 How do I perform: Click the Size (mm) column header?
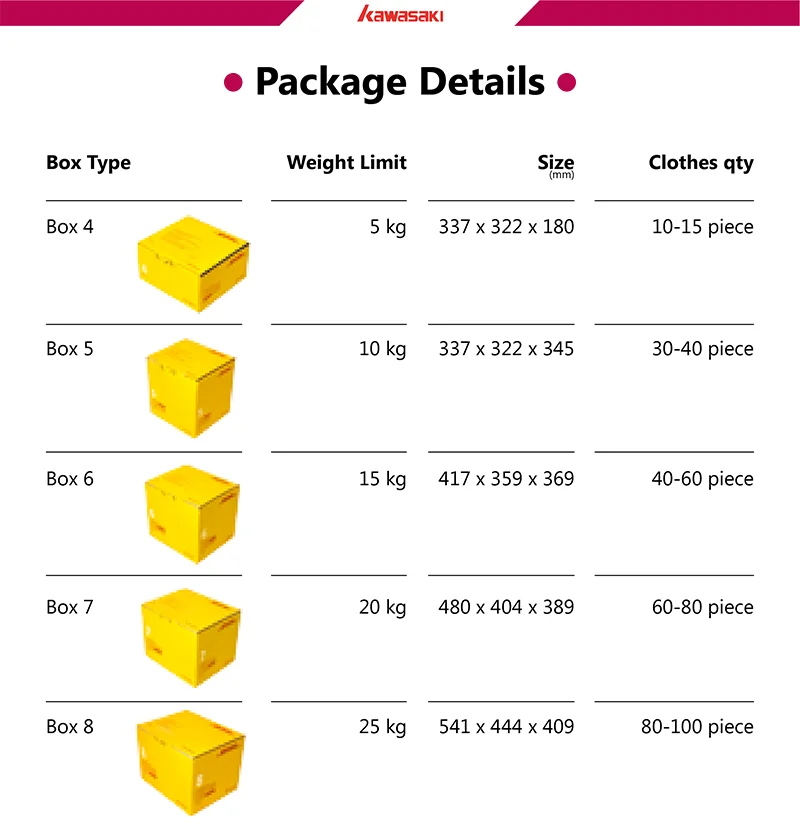(556, 165)
